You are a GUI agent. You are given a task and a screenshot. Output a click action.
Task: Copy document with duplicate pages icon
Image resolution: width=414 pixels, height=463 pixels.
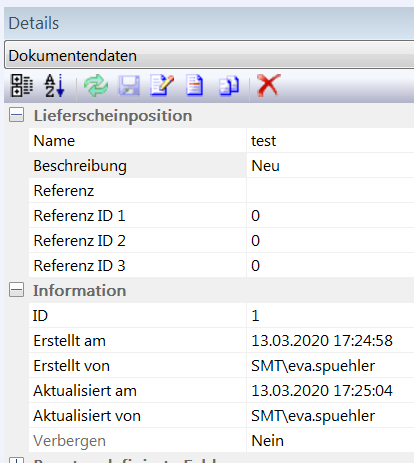[229, 86]
